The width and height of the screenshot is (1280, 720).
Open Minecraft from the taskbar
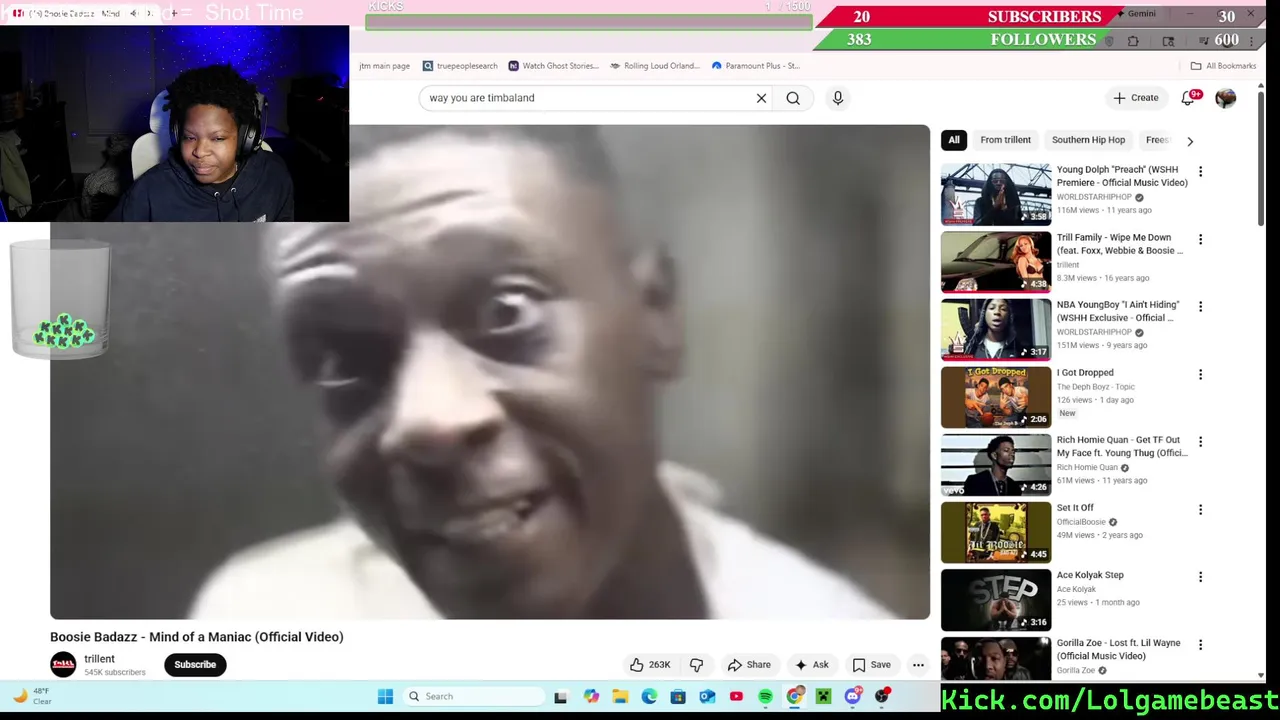(823, 696)
